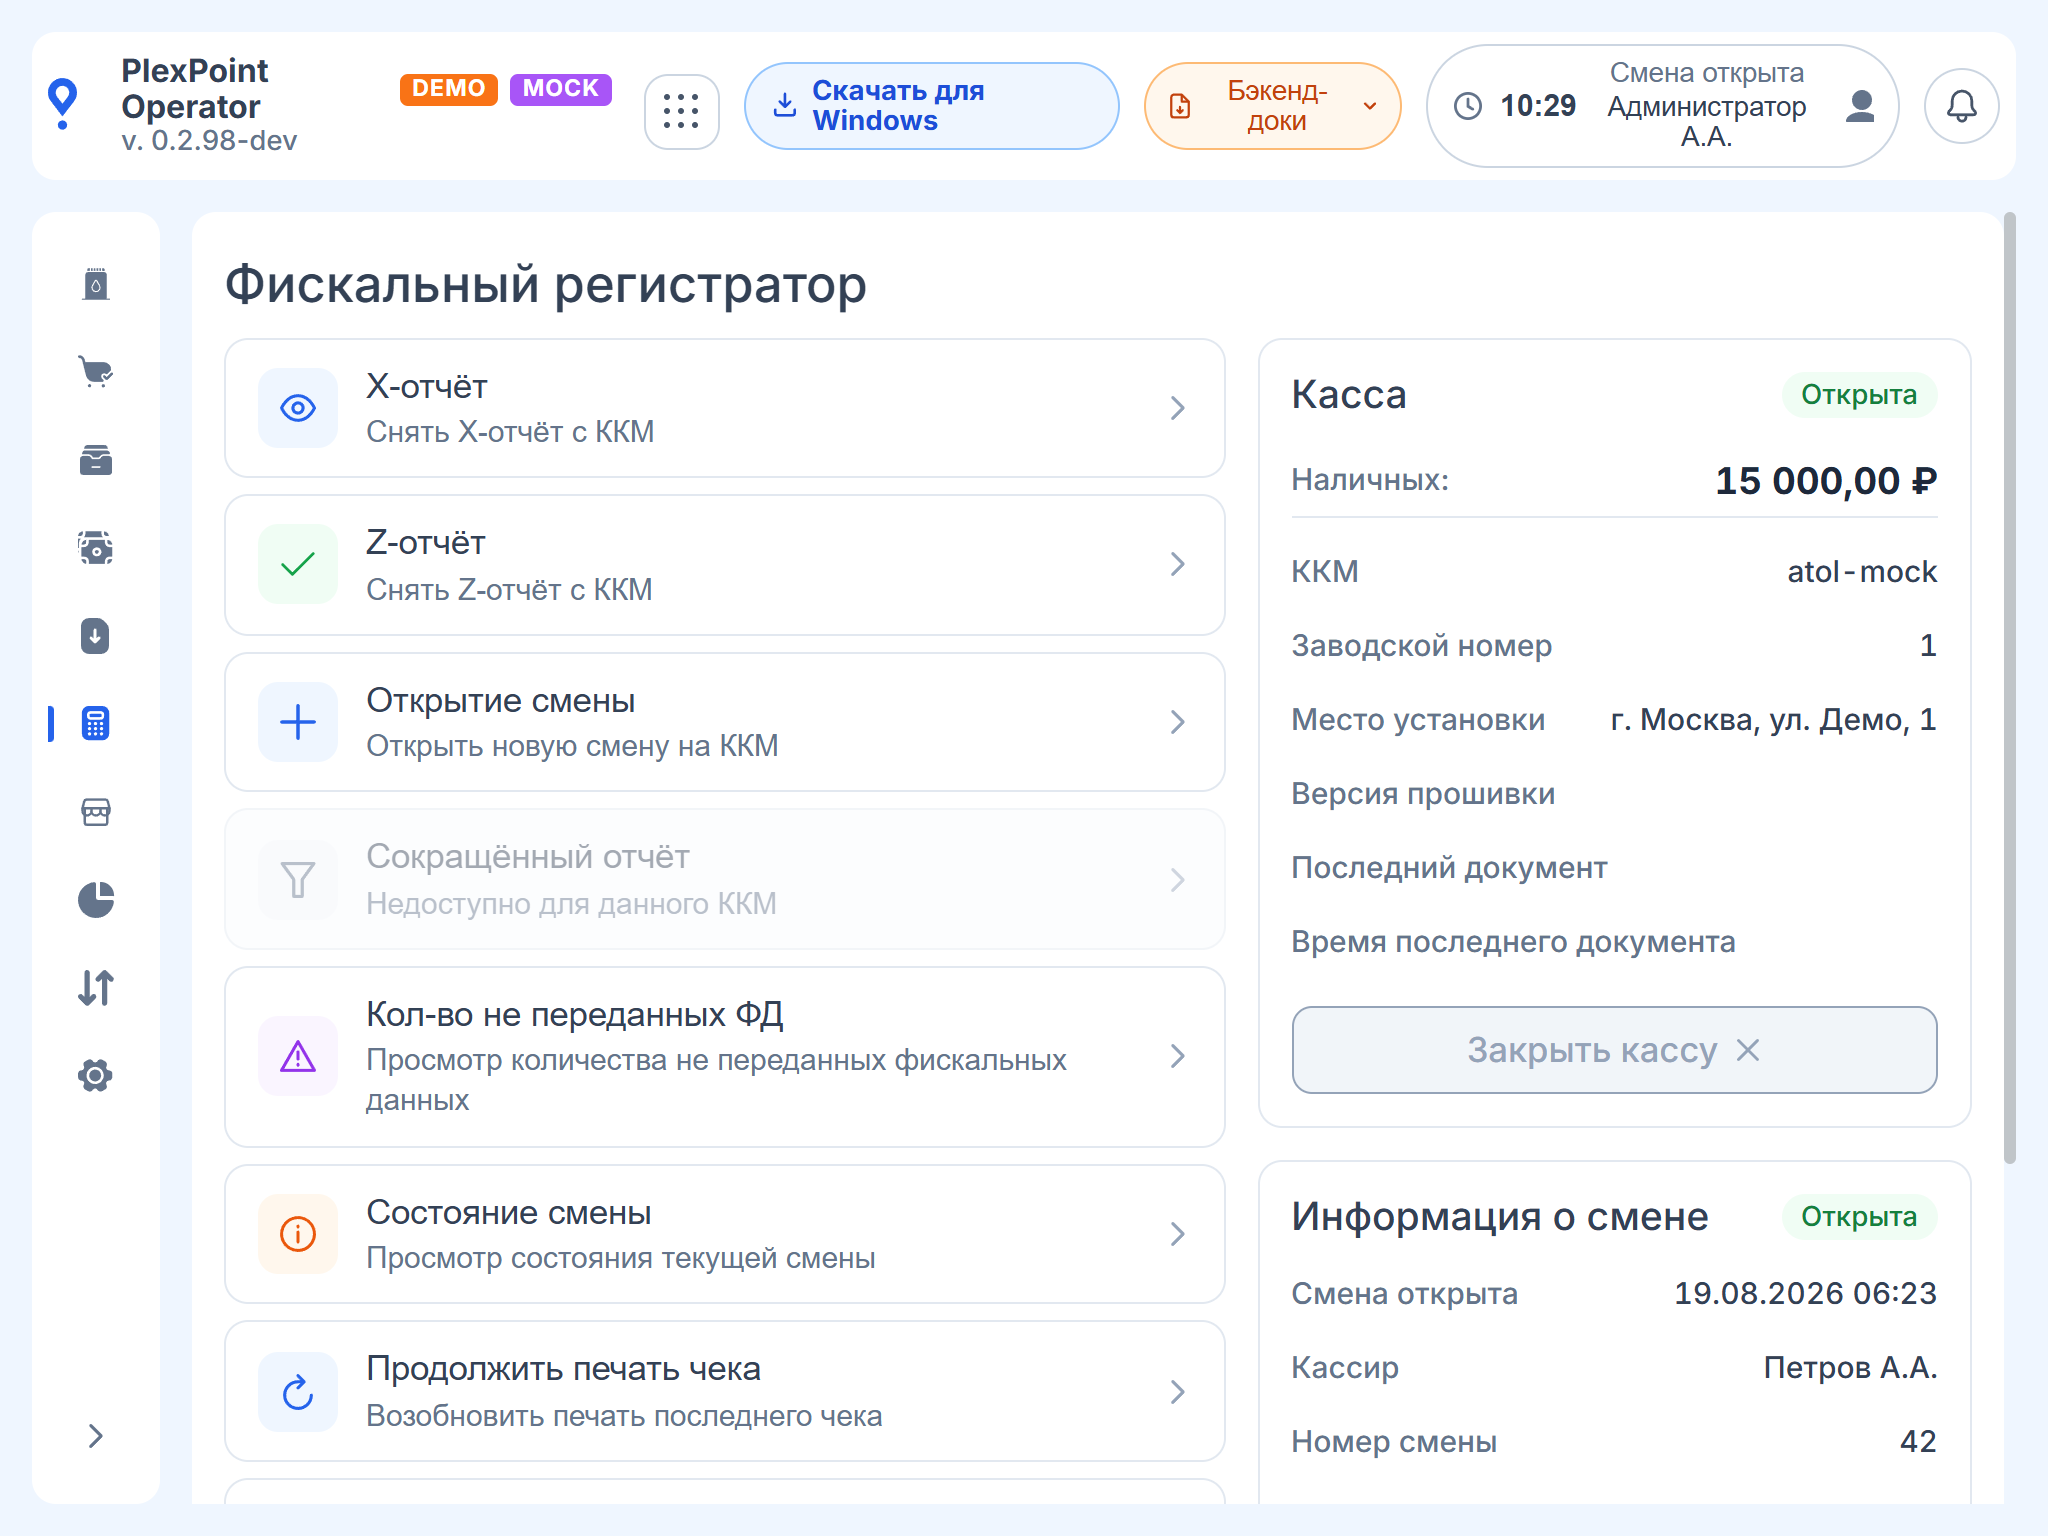
Task: Open the apps grid menu
Action: (681, 111)
